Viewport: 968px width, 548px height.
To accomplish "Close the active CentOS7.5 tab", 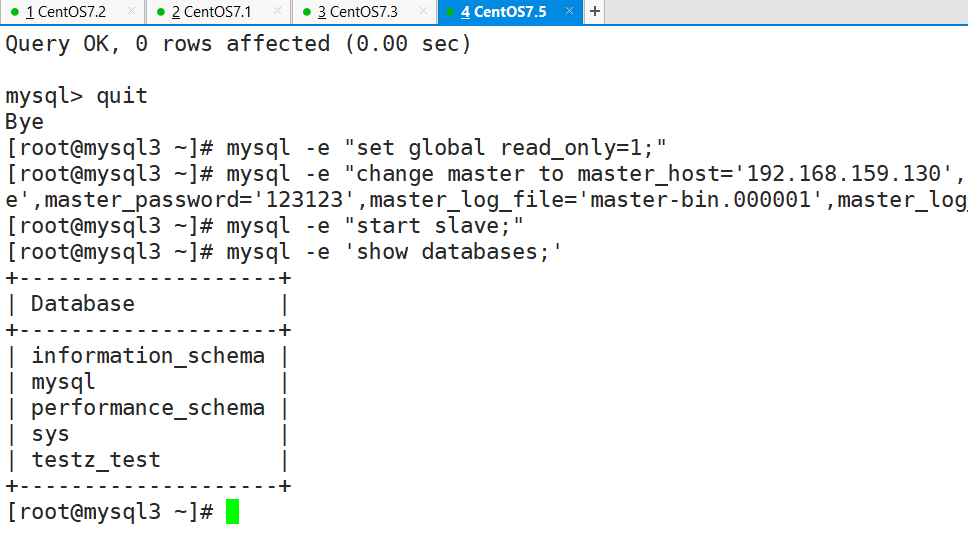I will 570,12.
